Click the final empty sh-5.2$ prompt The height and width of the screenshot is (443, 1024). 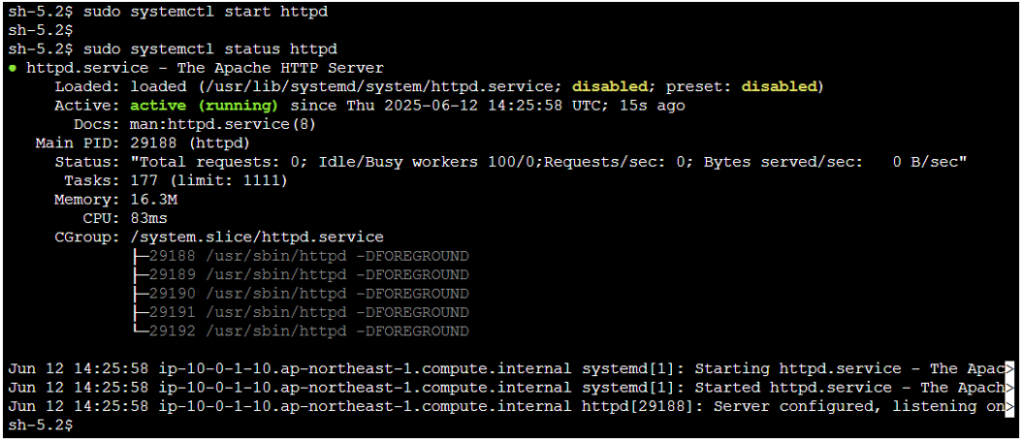40,425
